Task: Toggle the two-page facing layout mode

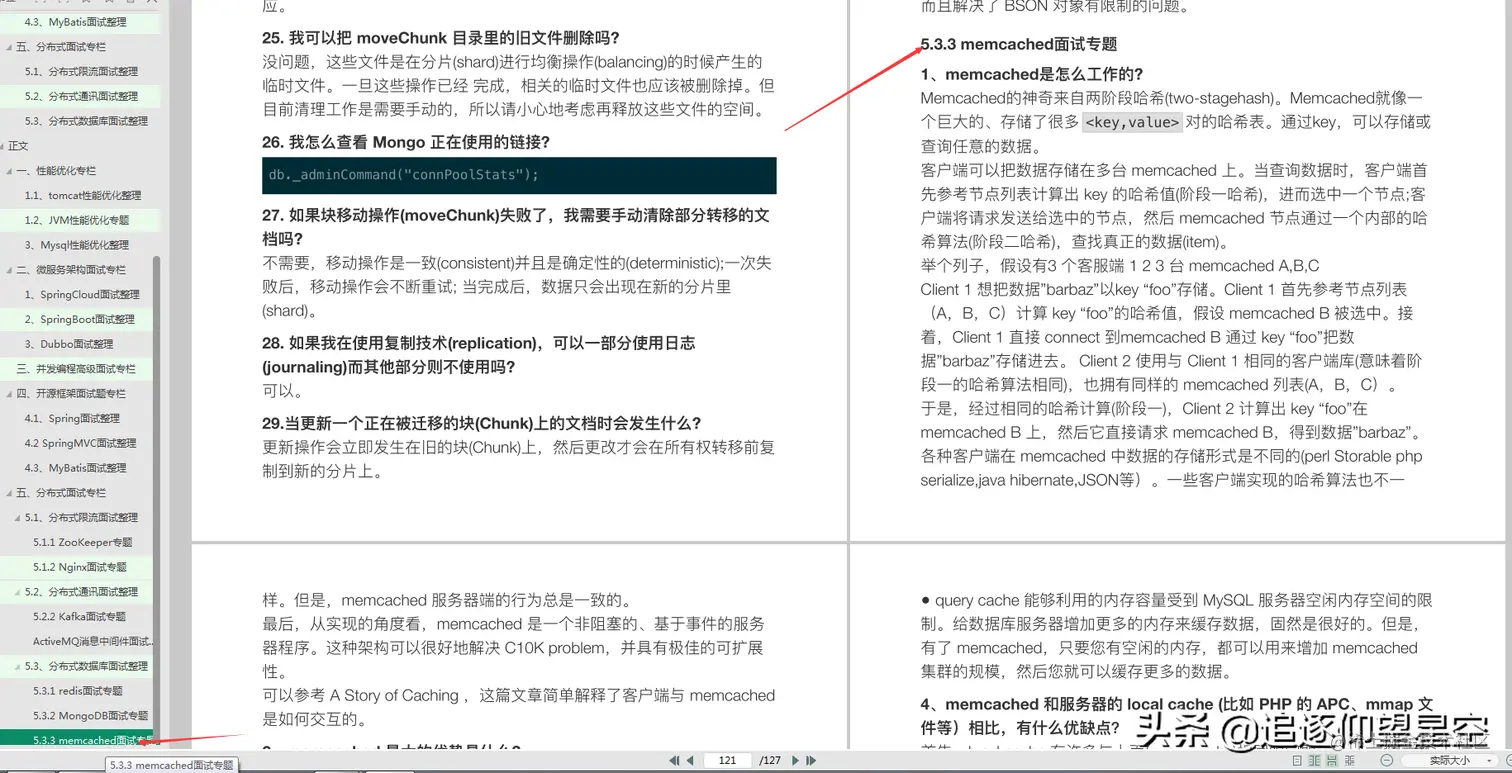Action: pyautogui.click(x=1313, y=760)
